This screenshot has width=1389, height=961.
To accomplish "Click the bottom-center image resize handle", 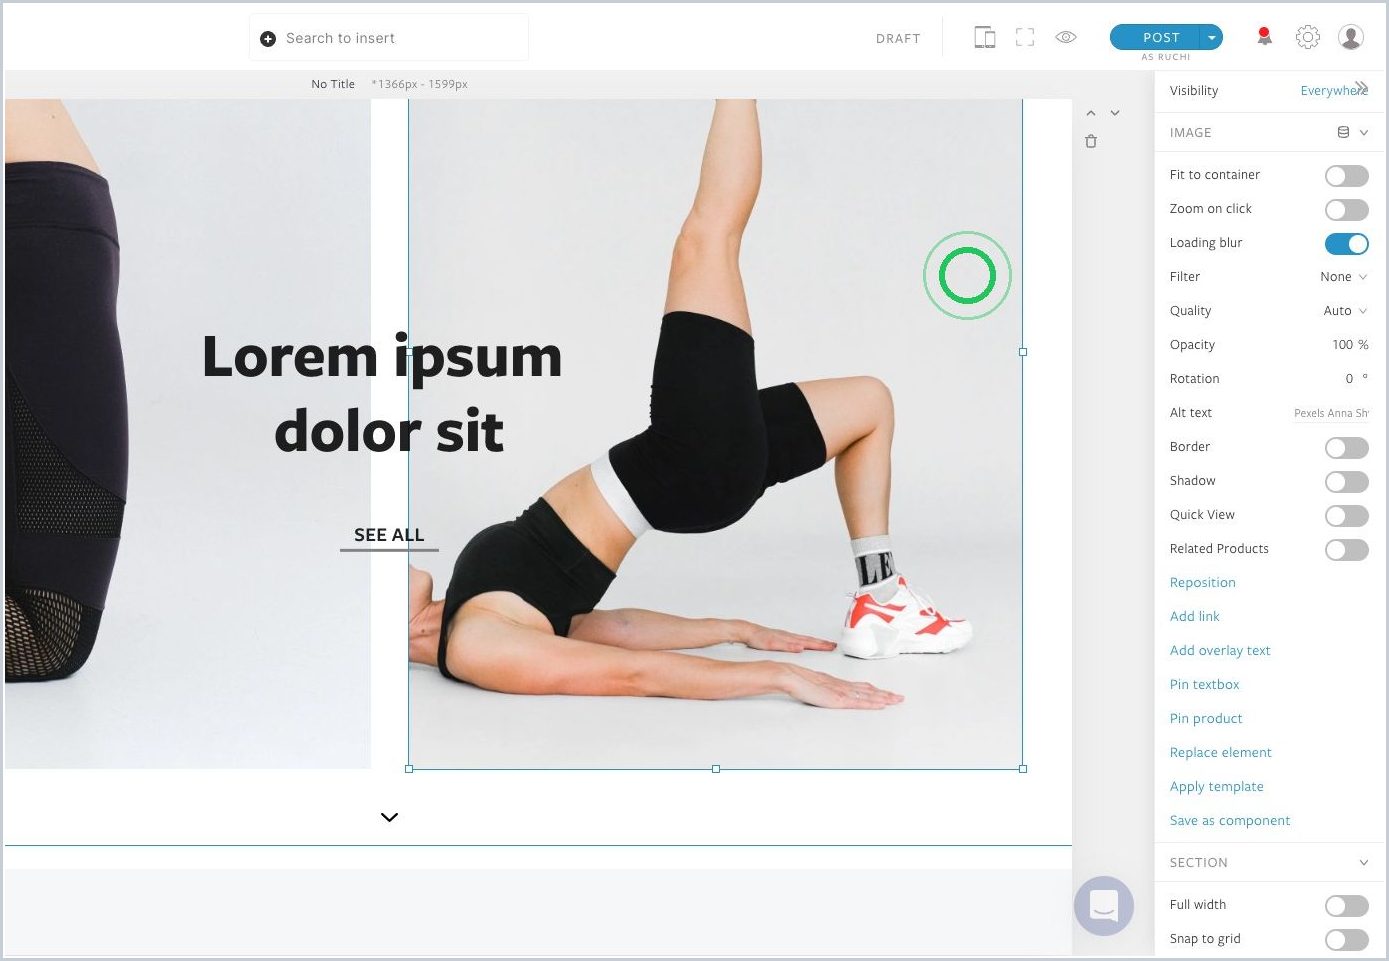I will [716, 769].
